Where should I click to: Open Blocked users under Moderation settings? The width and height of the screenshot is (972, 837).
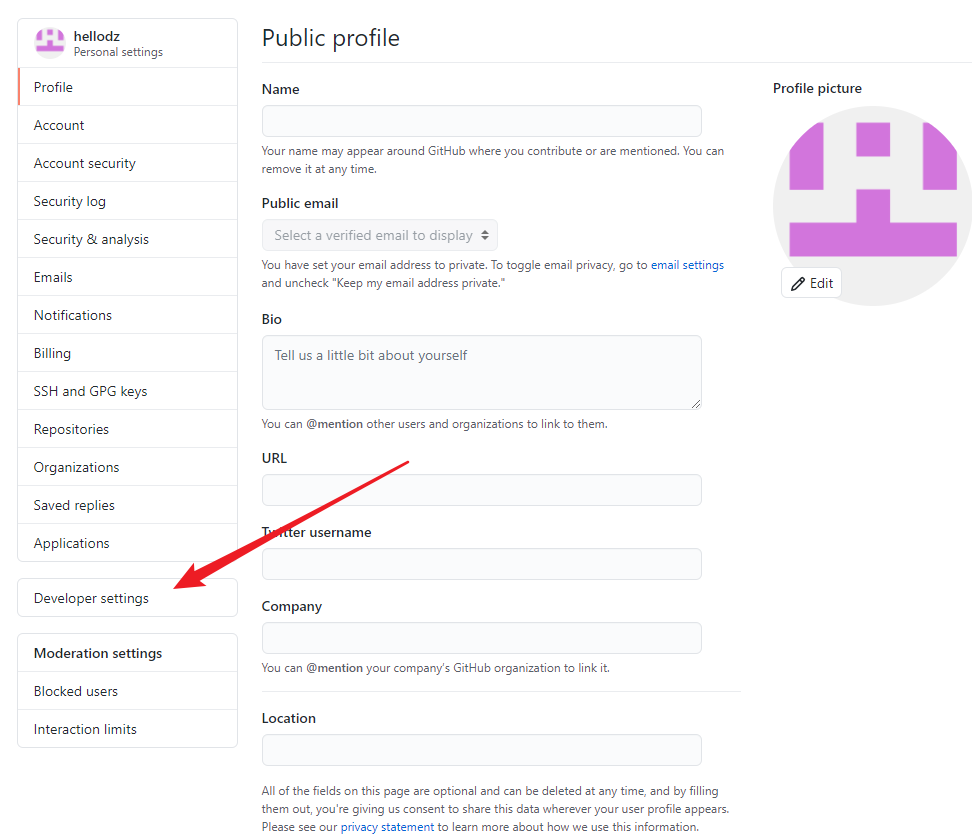pyautogui.click(x=75, y=690)
